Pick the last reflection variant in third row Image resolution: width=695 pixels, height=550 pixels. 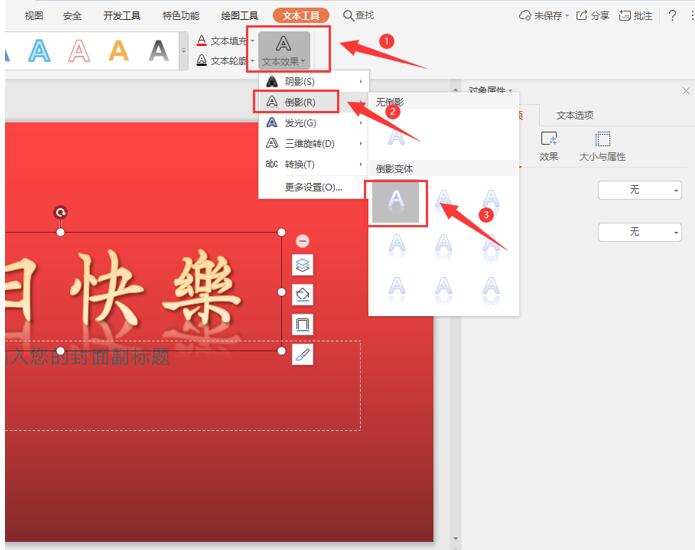(x=491, y=289)
